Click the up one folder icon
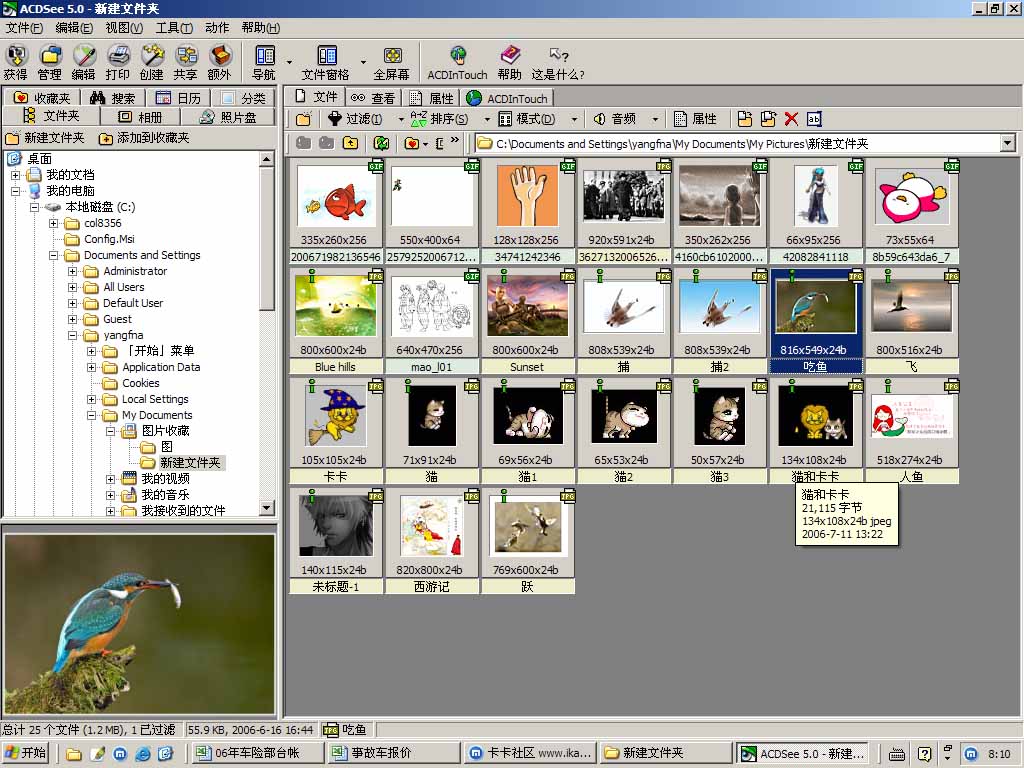The width and height of the screenshot is (1024, 768). [x=350, y=143]
